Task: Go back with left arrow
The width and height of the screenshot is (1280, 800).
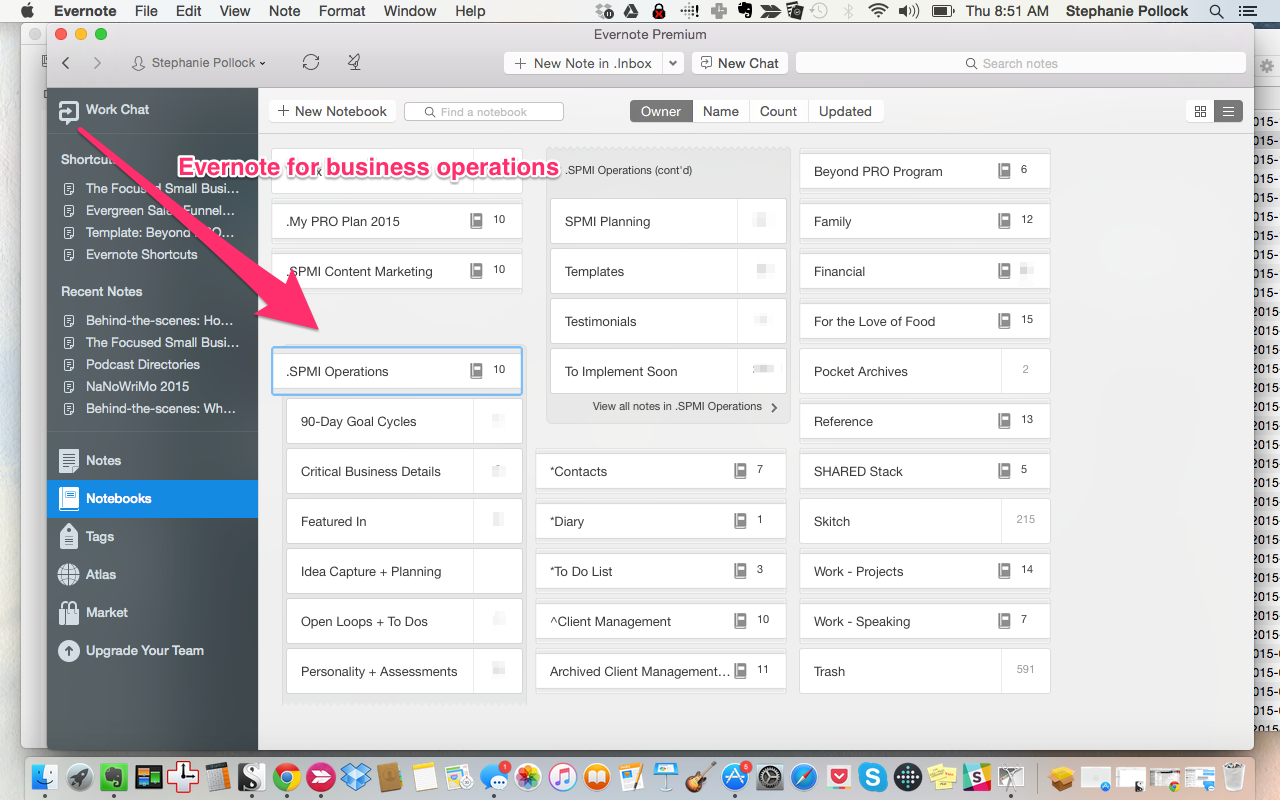Action: click(66, 63)
